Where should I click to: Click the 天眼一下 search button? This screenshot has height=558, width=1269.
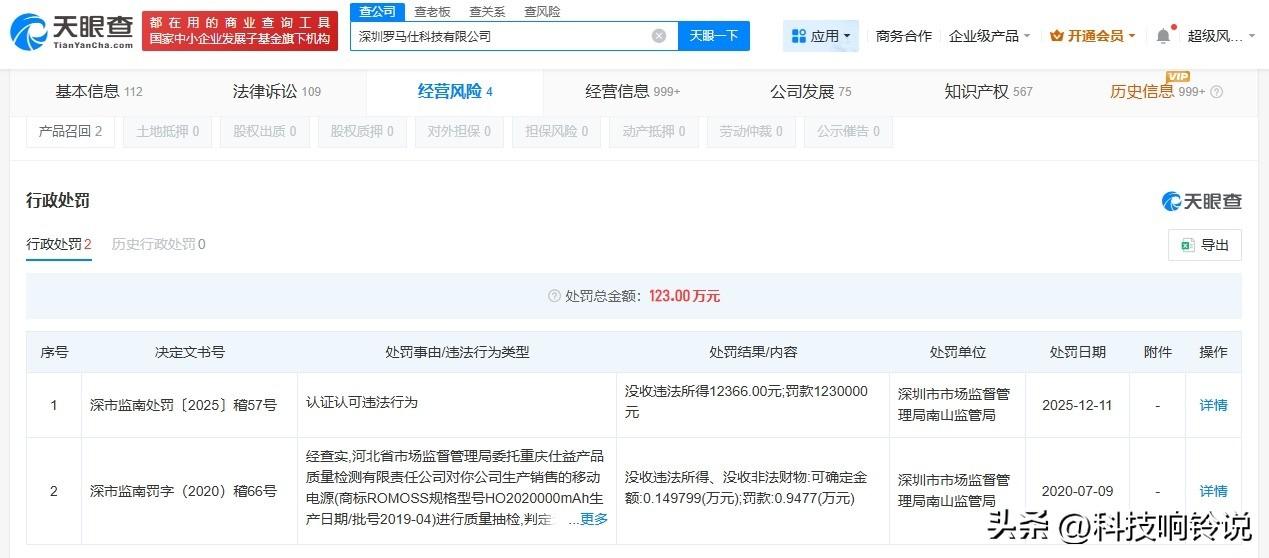(714, 36)
